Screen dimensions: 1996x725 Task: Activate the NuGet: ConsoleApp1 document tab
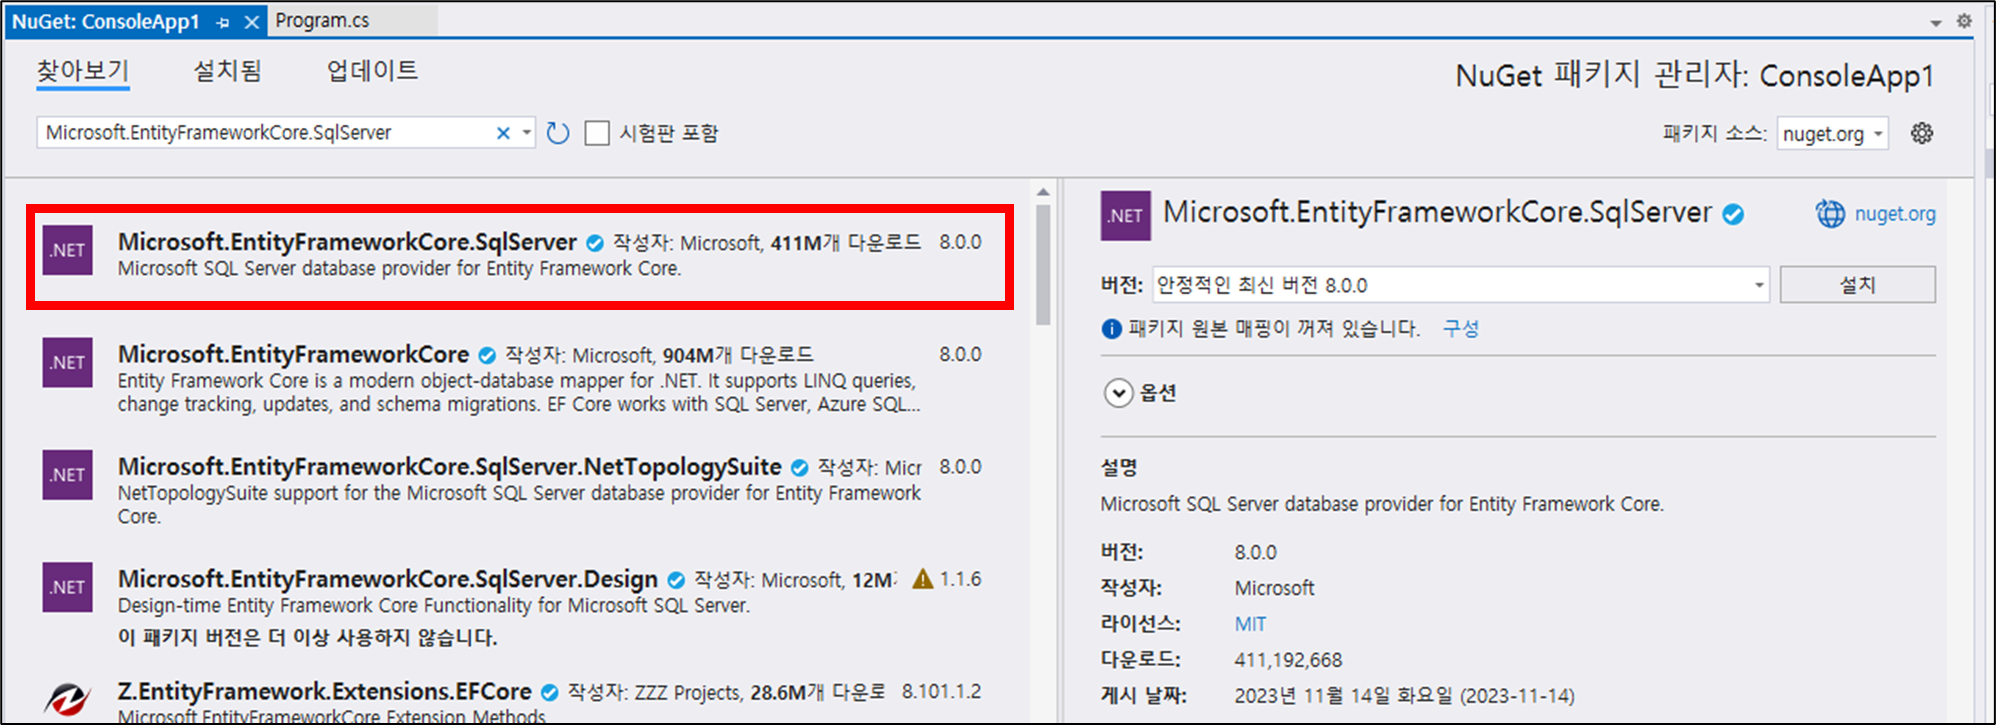point(105,22)
